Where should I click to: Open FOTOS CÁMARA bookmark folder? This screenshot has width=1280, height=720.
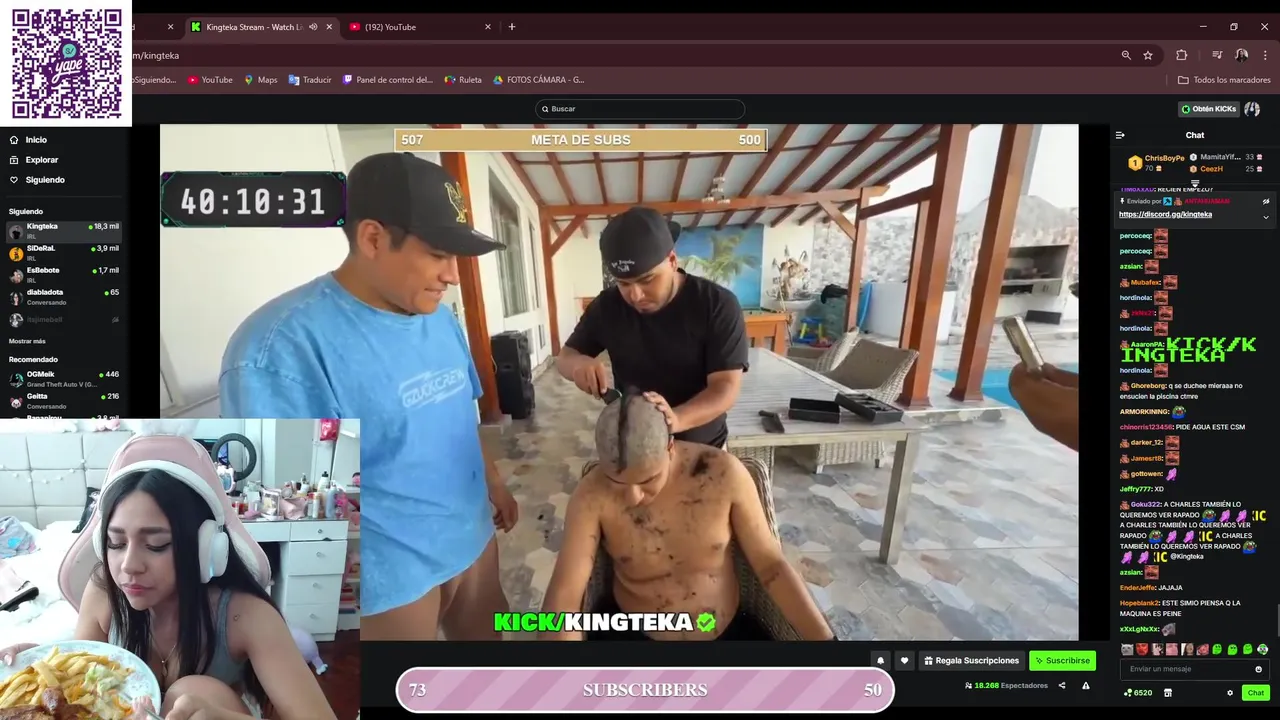(x=538, y=80)
